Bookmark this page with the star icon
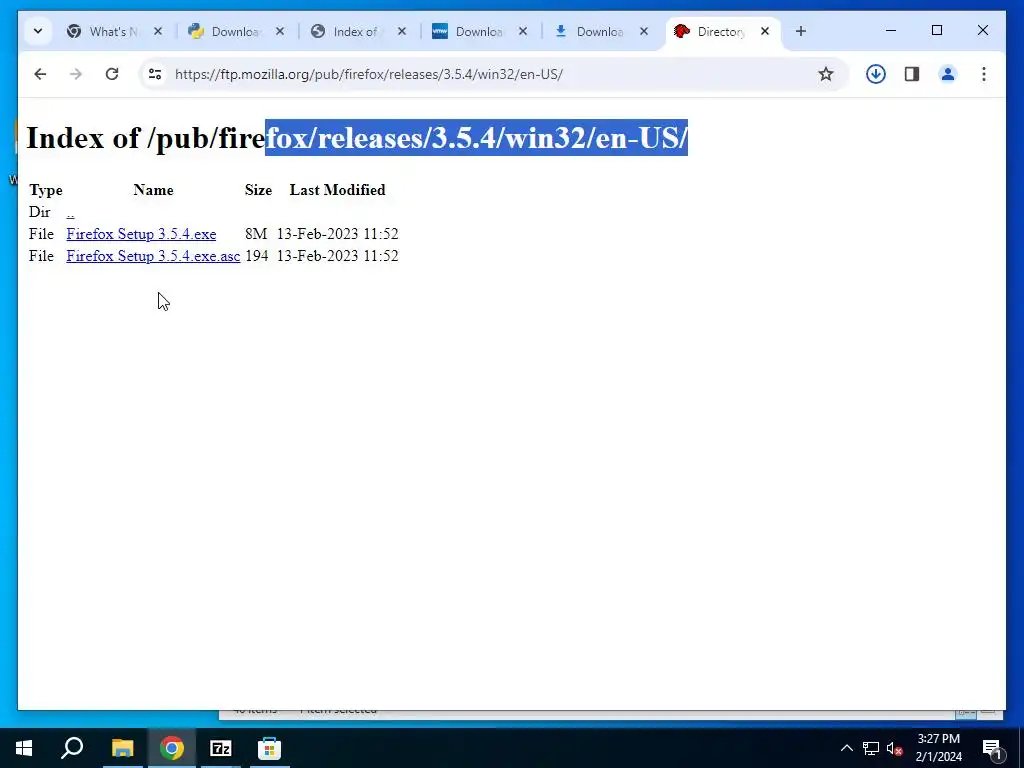The height and width of the screenshot is (768, 1024). click(x=826, y=74)
